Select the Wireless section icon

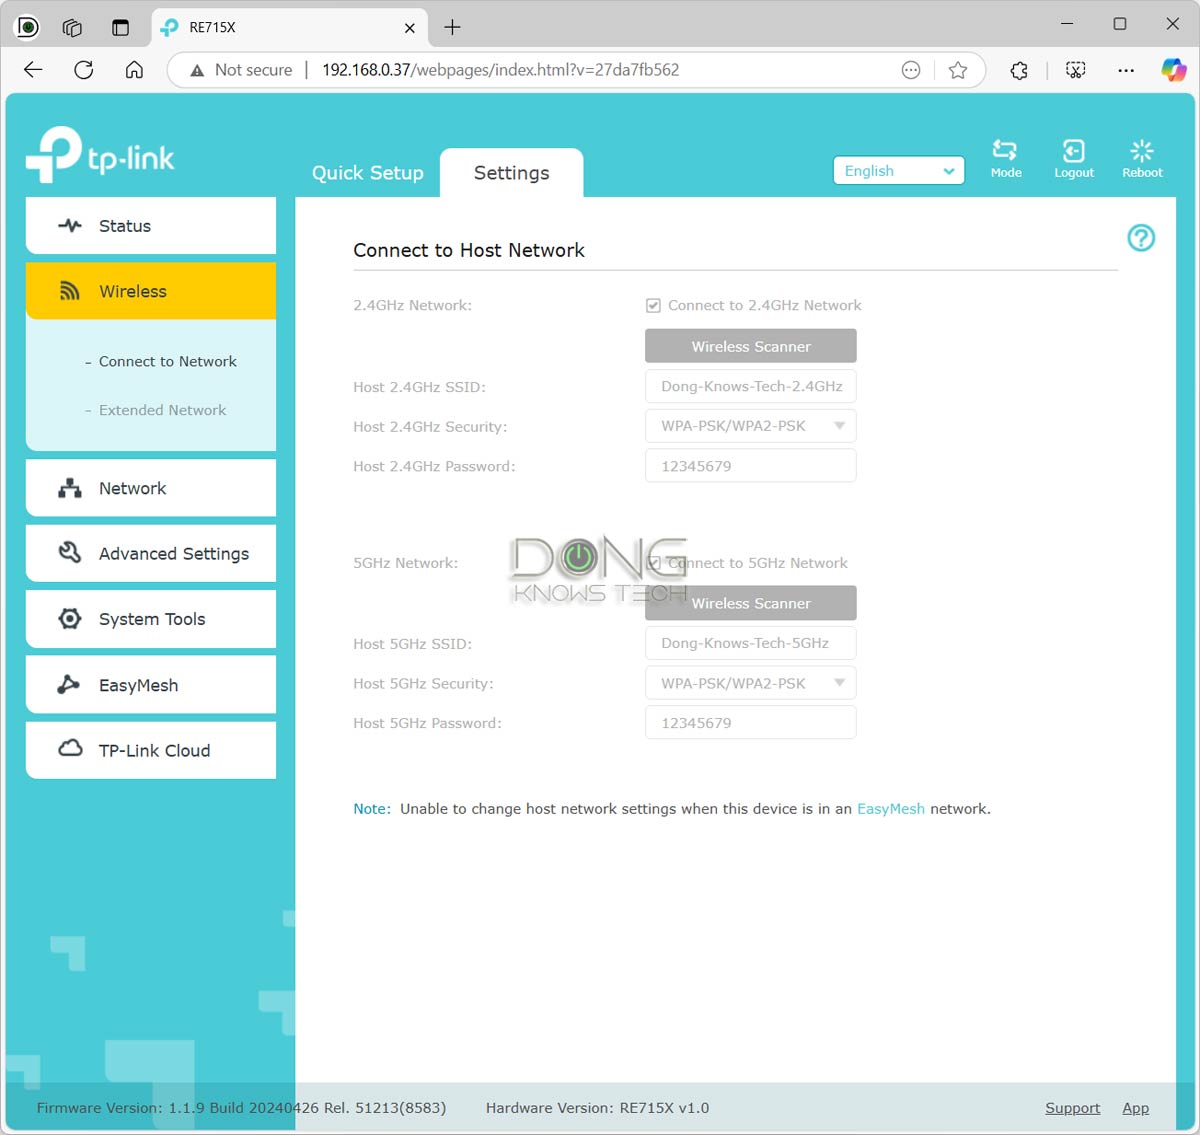pos(69,291)
